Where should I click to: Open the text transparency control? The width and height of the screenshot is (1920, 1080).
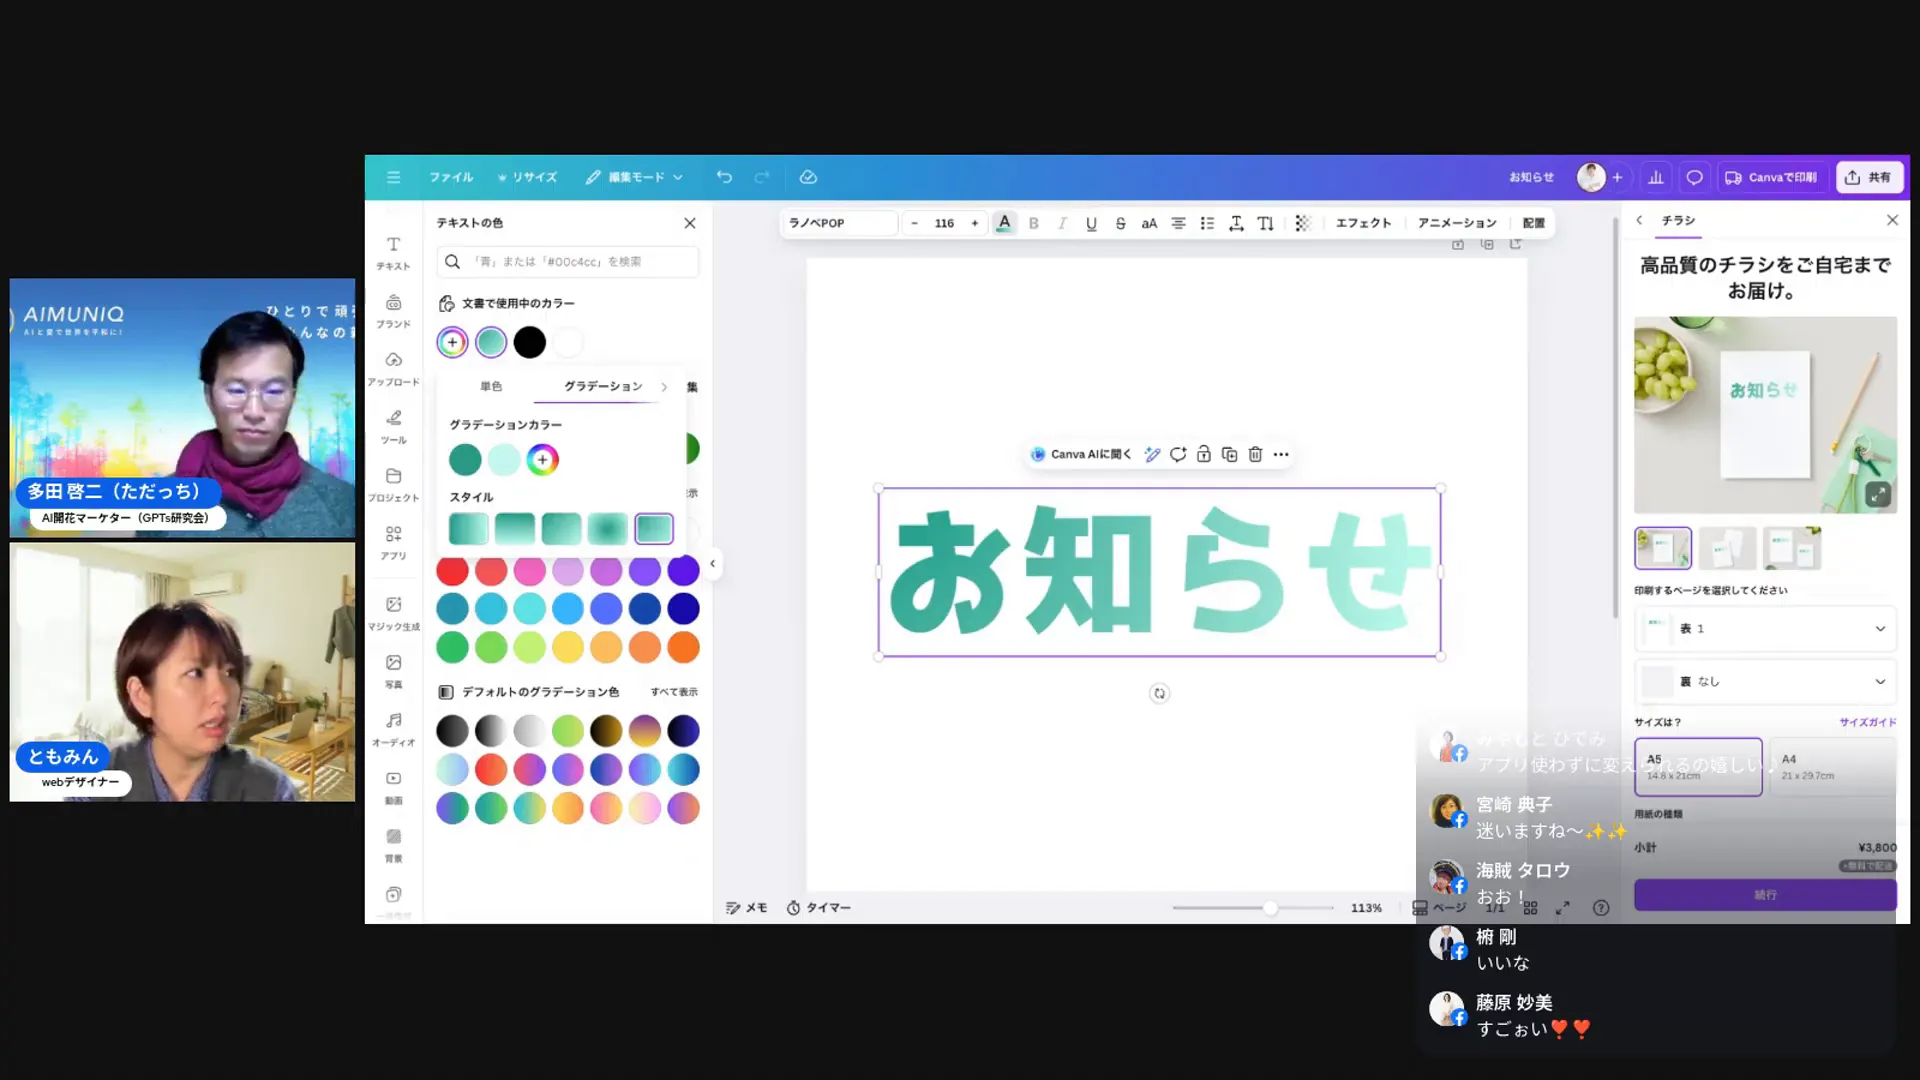1302,223
